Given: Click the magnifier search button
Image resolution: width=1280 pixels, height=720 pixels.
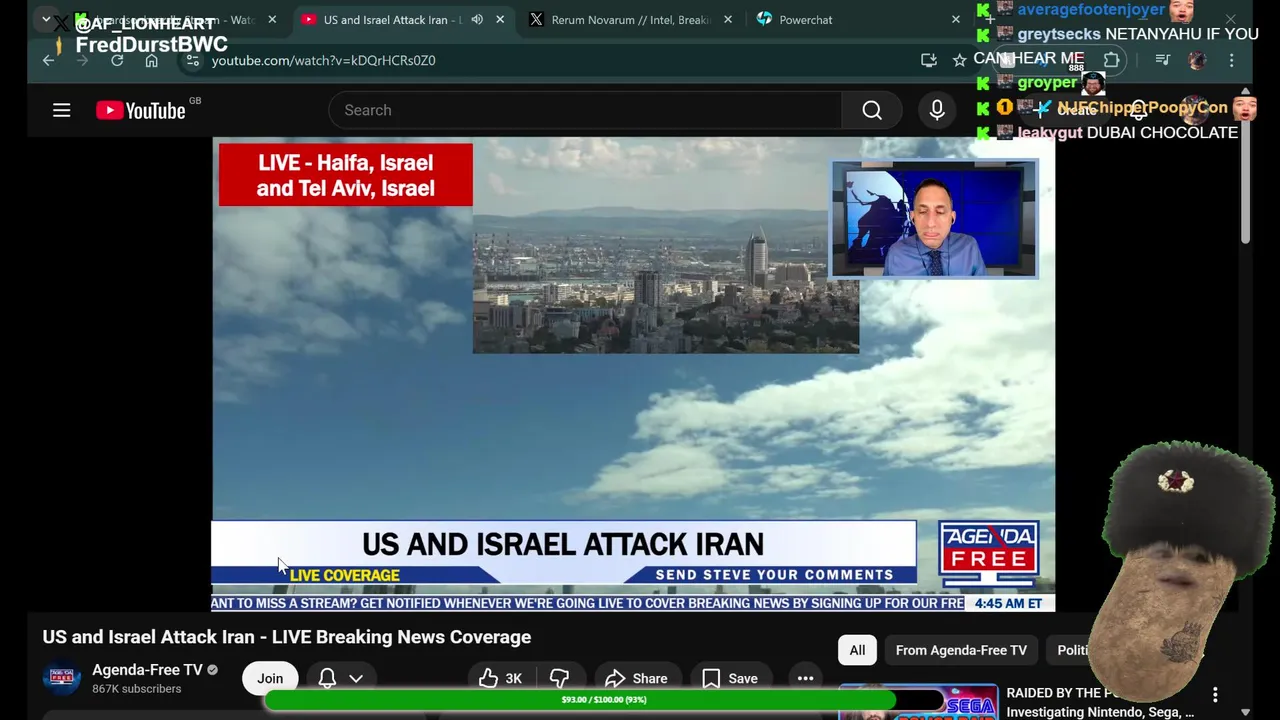Looking at the screenshot, I should [872, 110].
